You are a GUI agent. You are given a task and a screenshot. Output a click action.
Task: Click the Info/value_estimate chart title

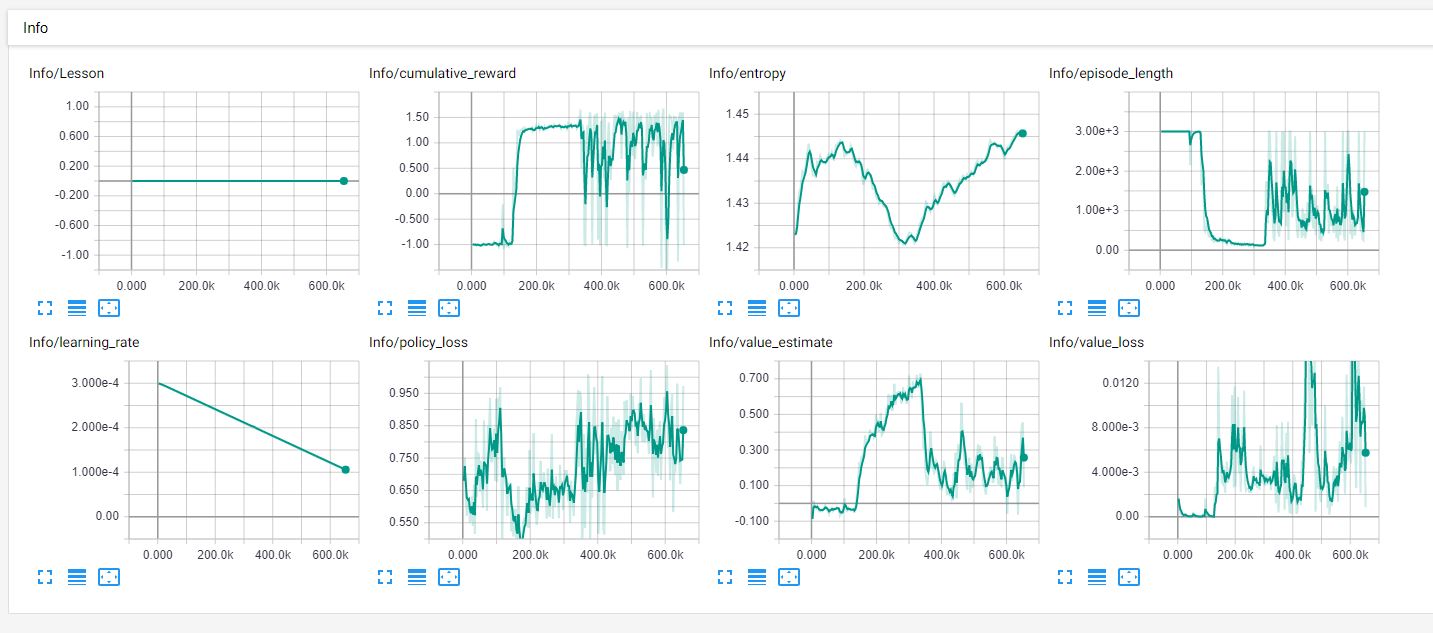(770, 342)
